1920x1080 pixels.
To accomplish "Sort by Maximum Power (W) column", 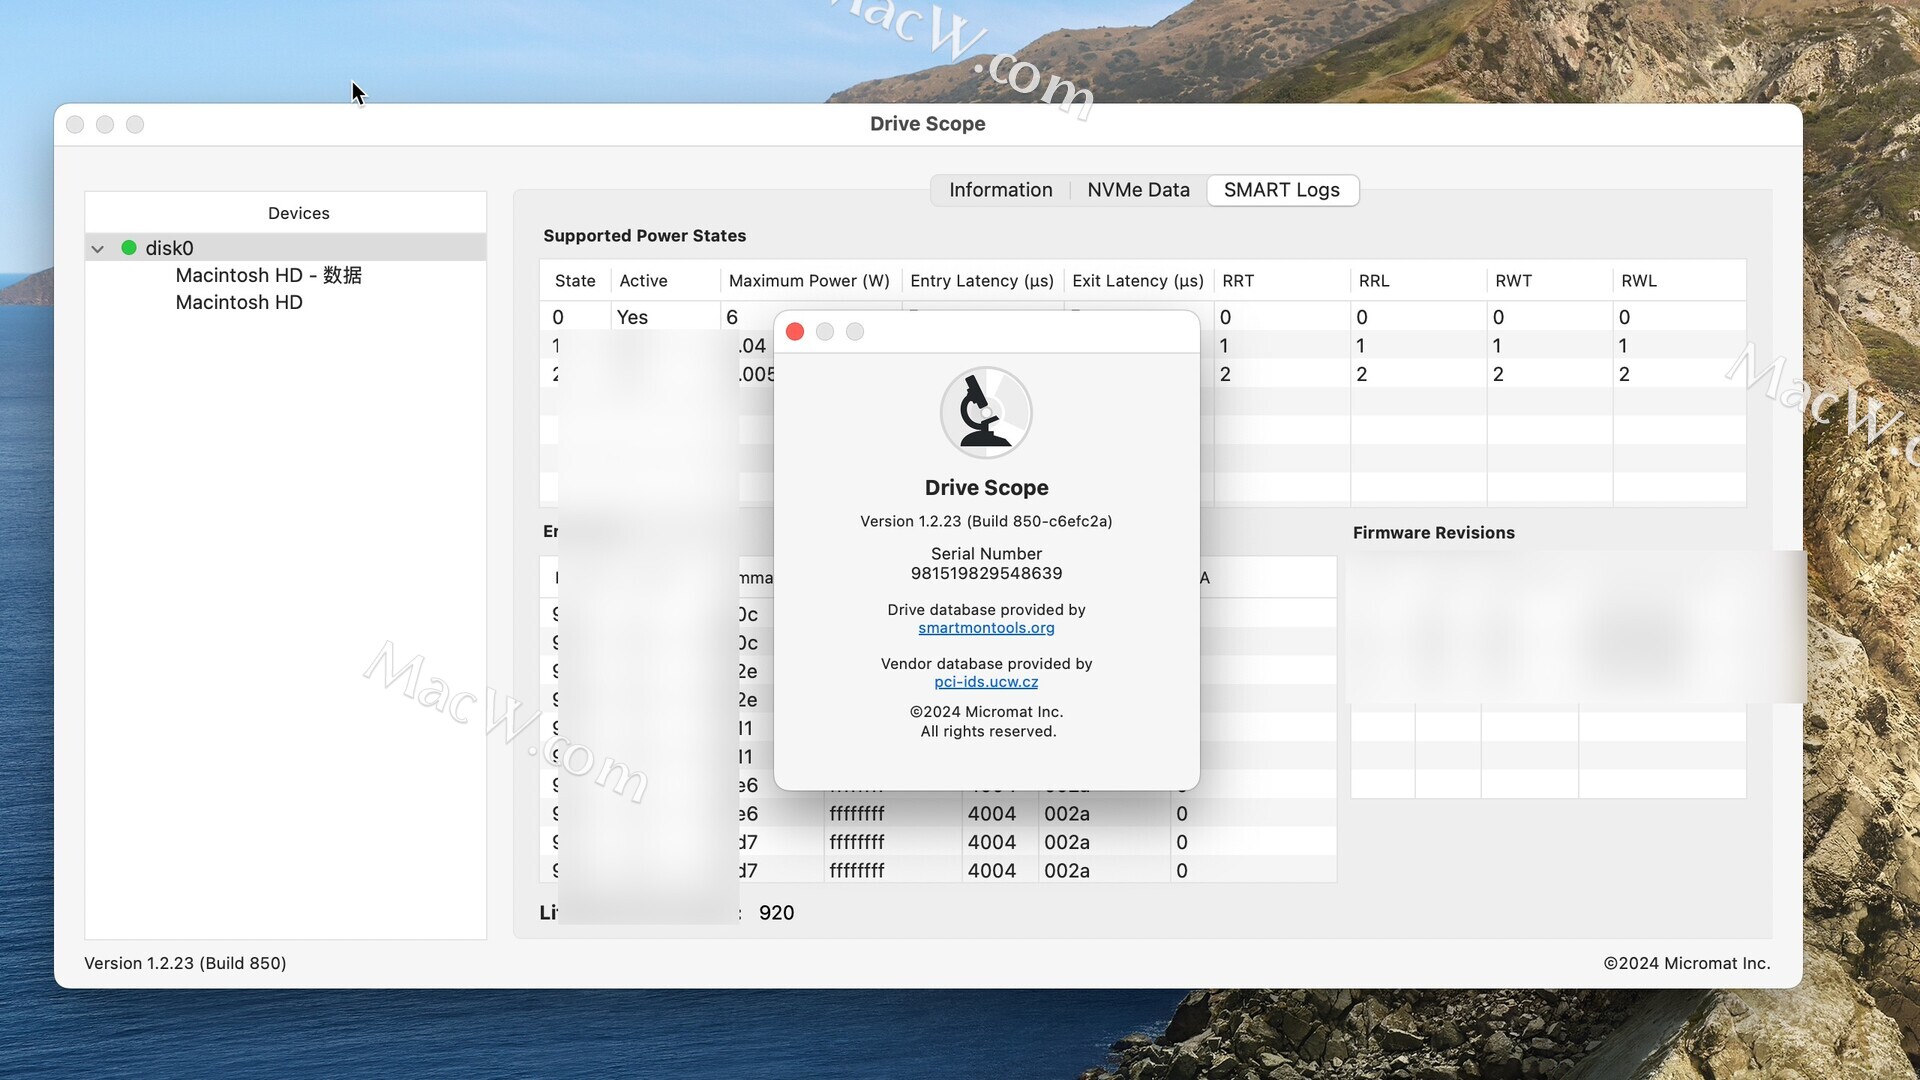I will tap(808, 281).
